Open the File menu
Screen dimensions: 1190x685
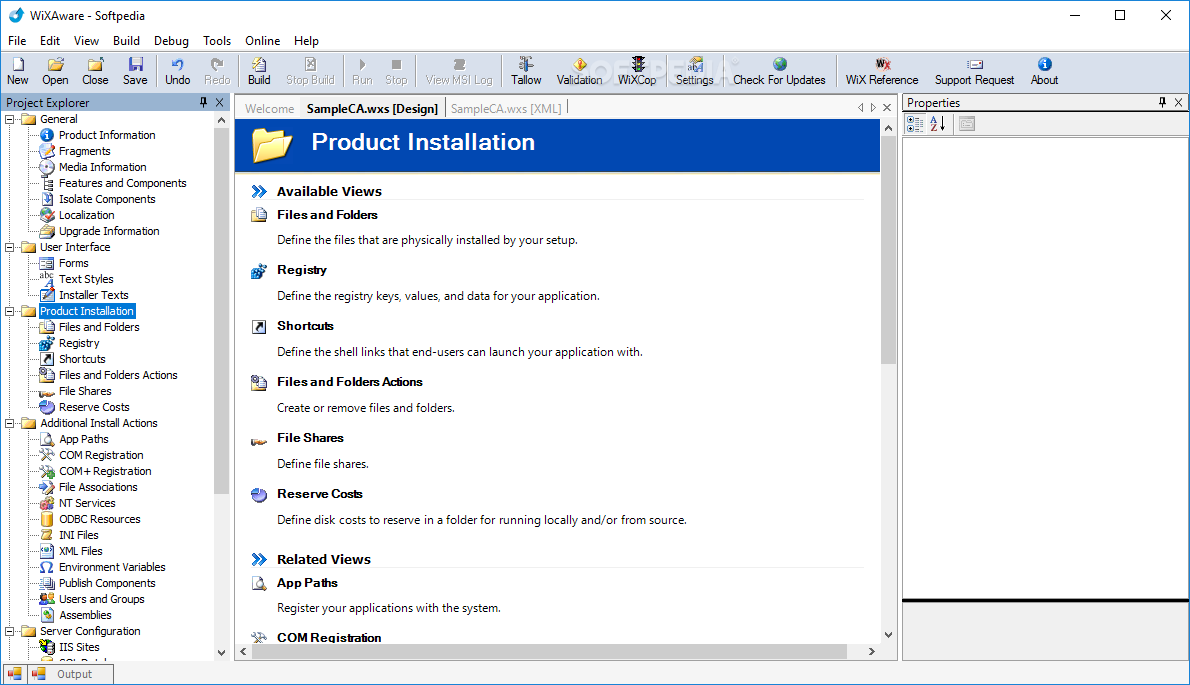17,41
